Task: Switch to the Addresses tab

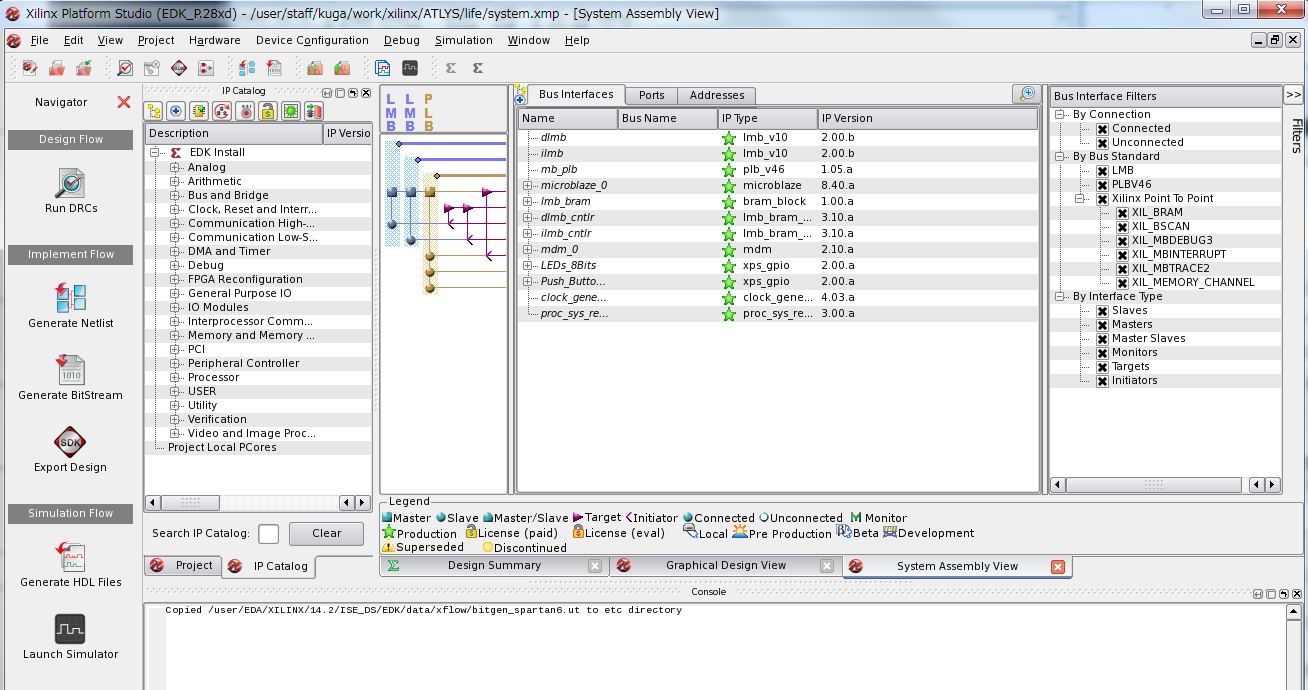Action: [717, 96]
